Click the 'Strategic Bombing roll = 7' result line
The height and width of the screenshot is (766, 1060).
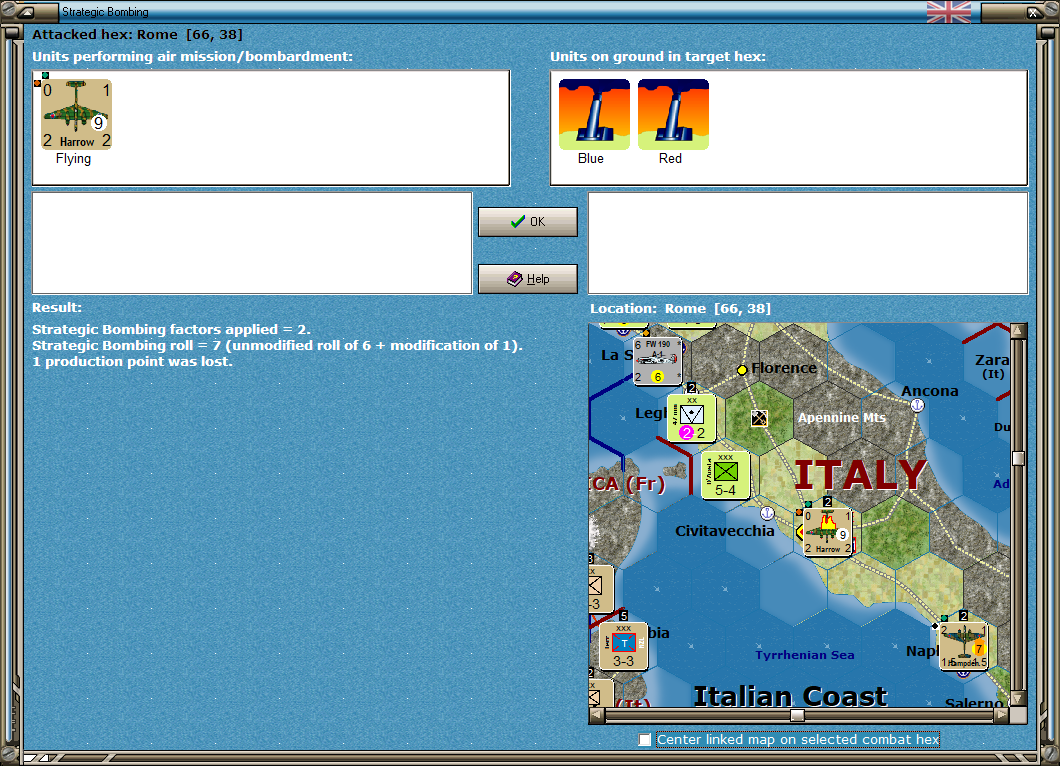click(277, 345)
